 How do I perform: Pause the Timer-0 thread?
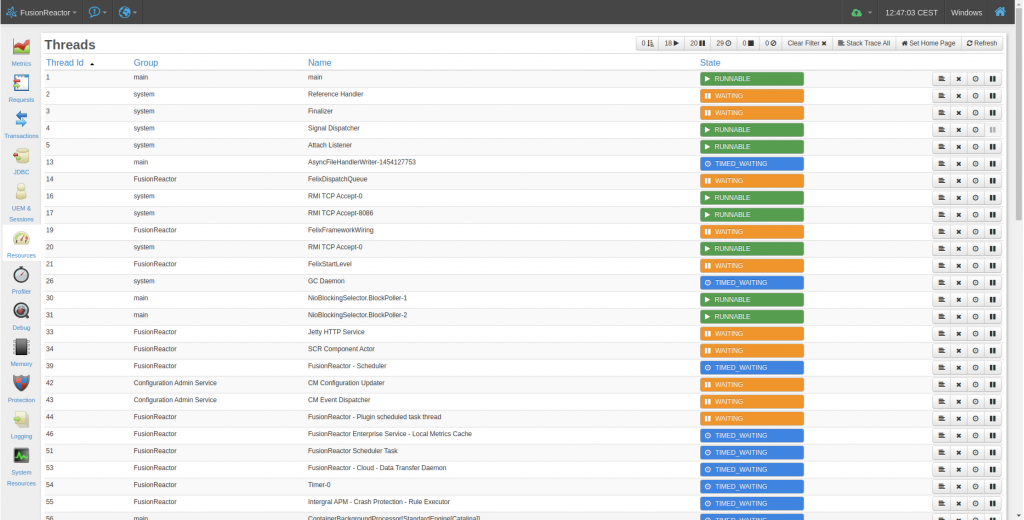click(993, 487)
